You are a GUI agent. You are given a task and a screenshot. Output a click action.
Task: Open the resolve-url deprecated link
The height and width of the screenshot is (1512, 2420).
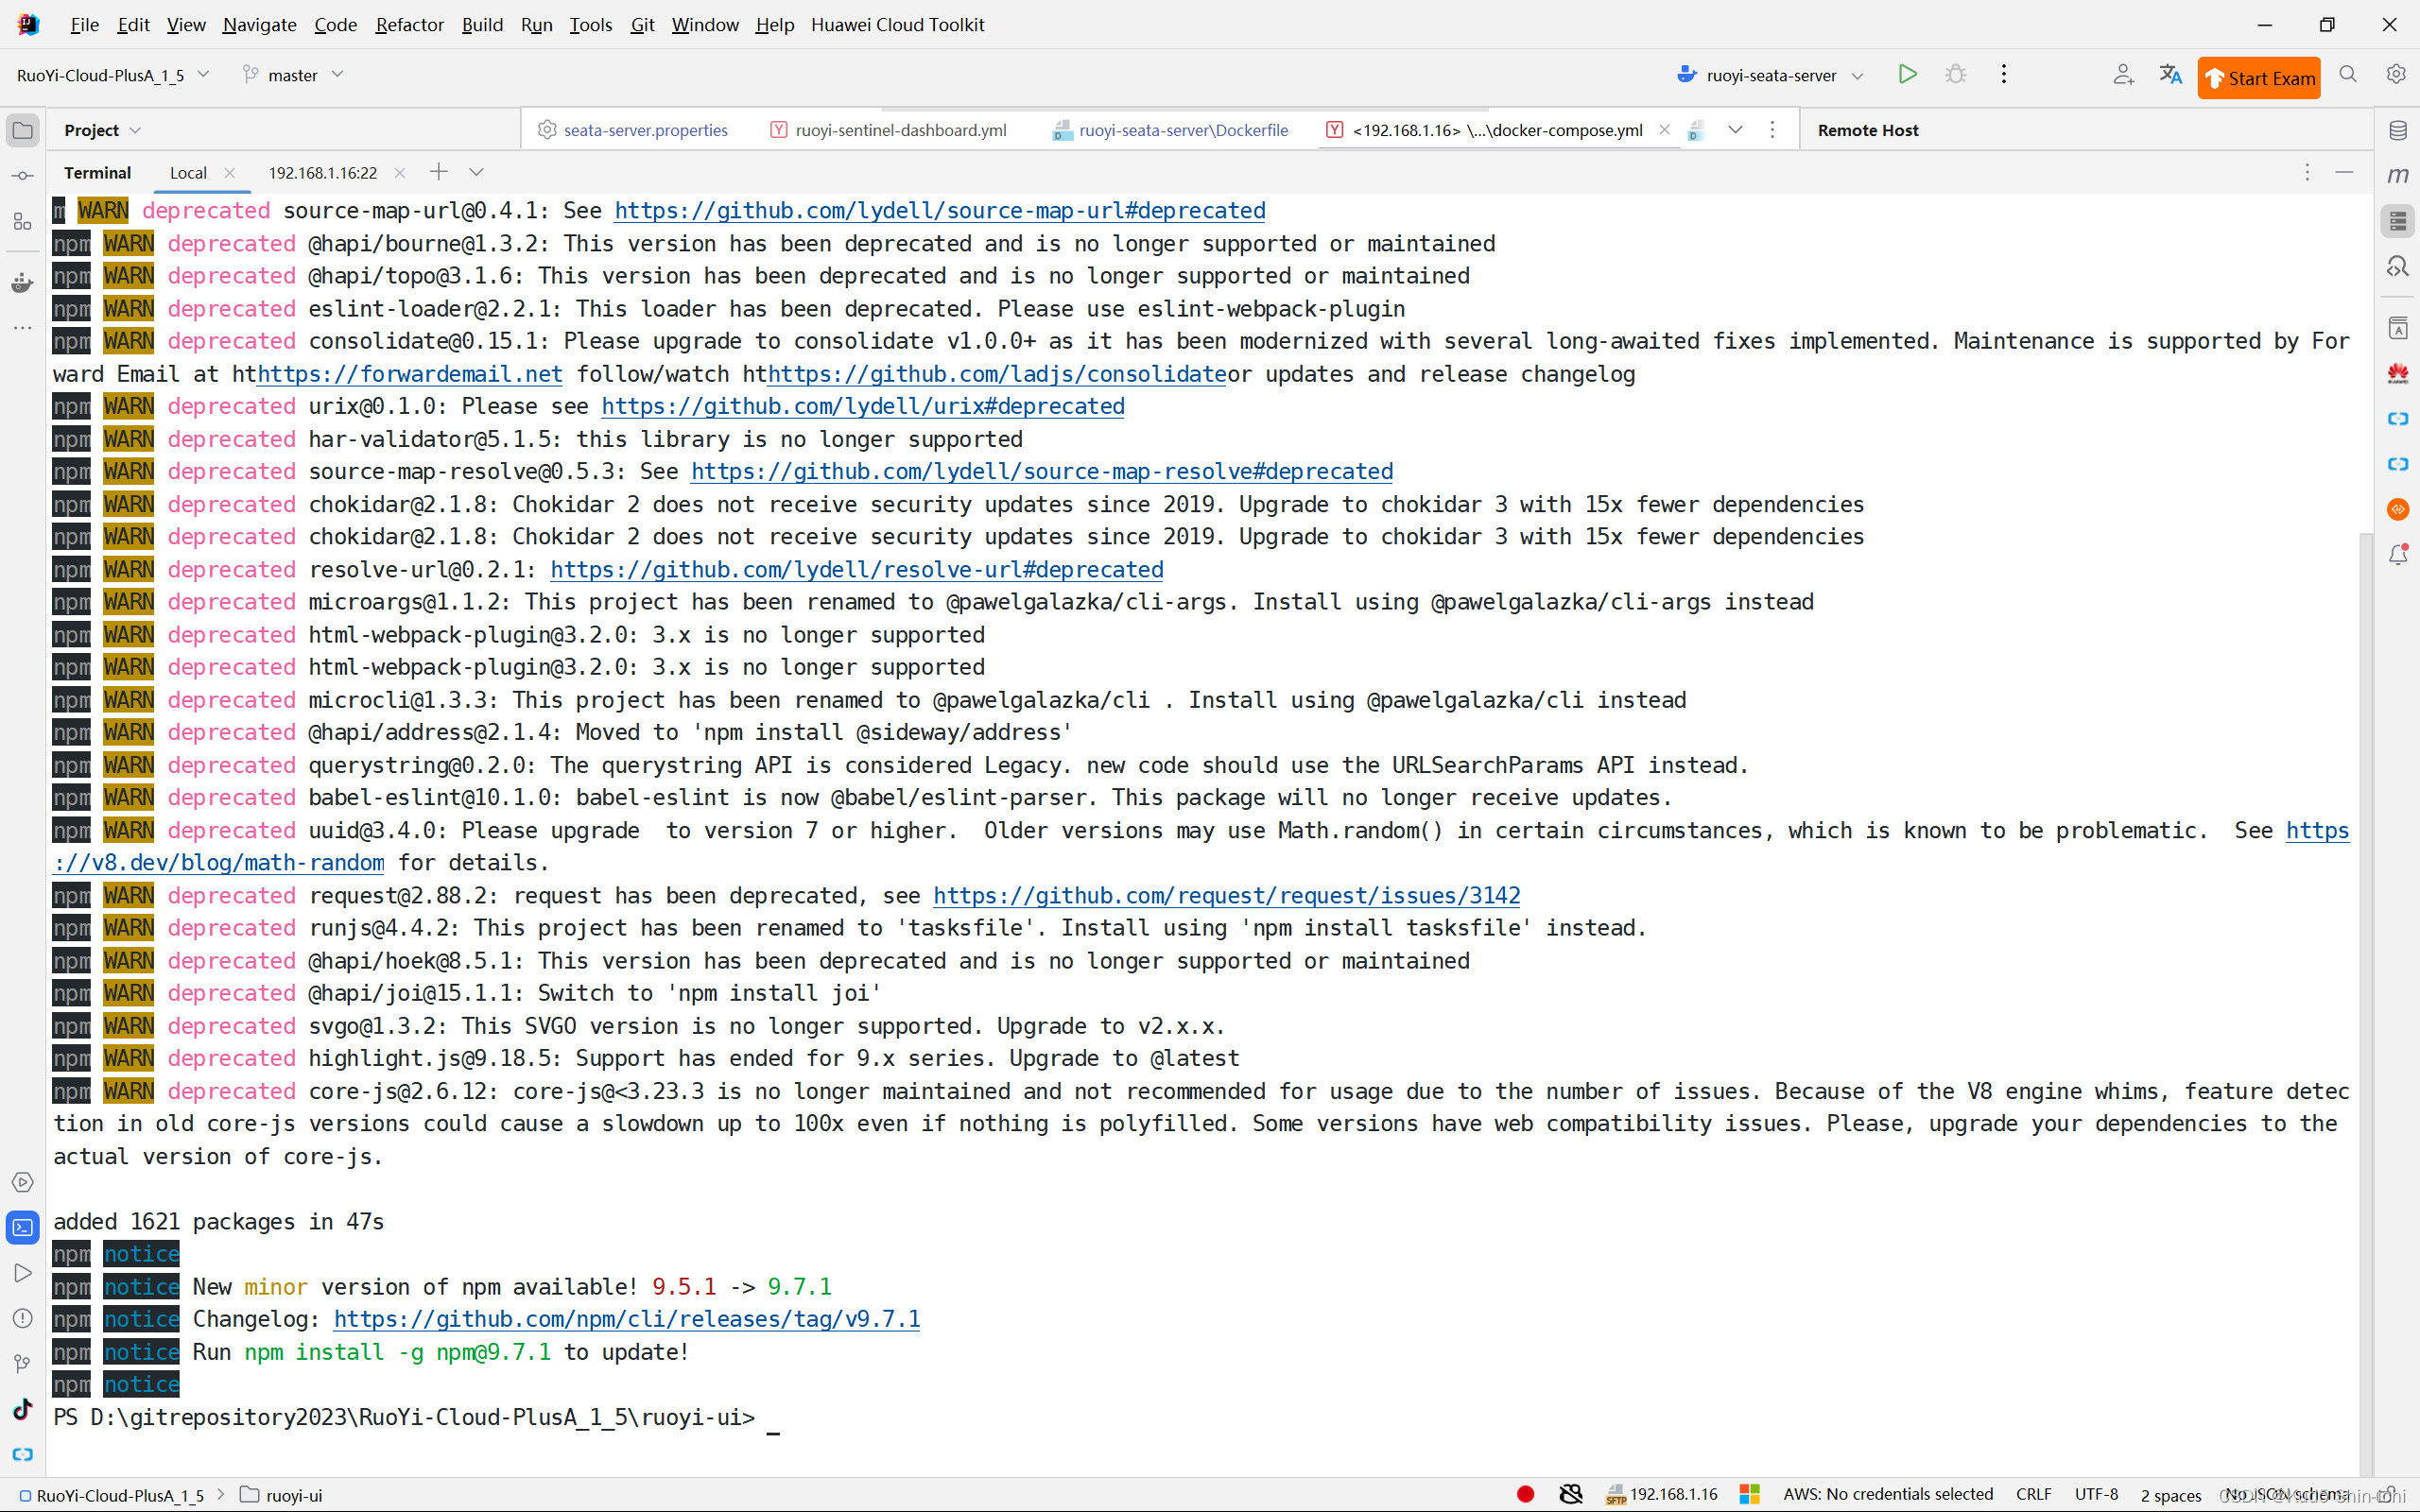pos(856,569)
